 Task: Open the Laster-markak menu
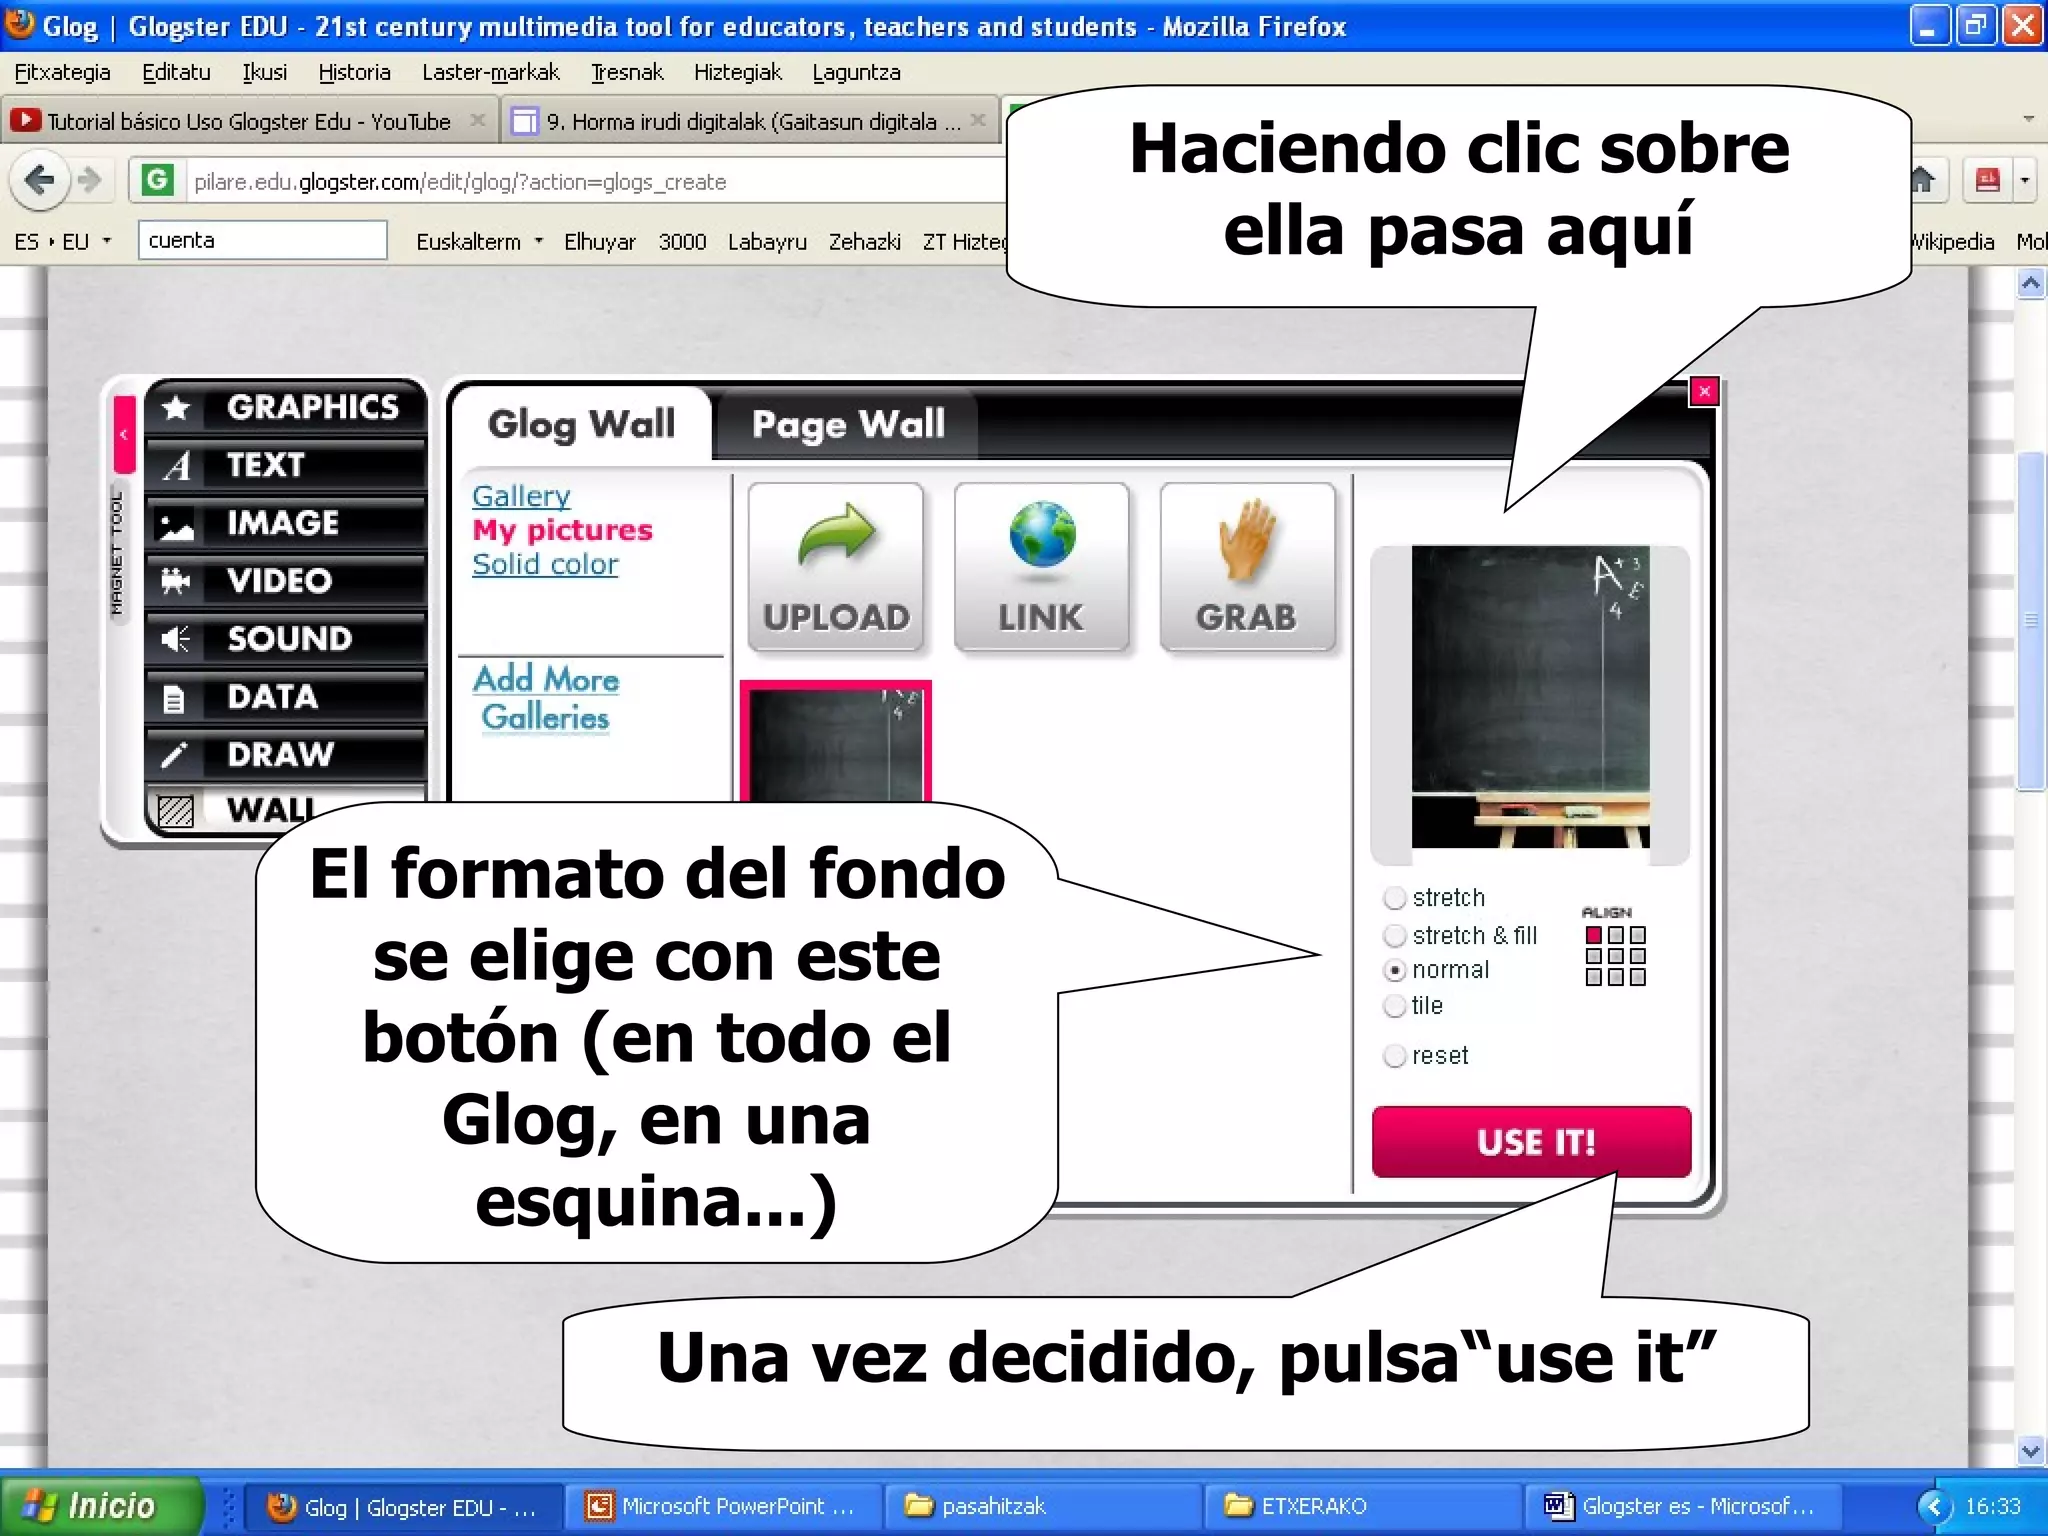click(490, 72)
